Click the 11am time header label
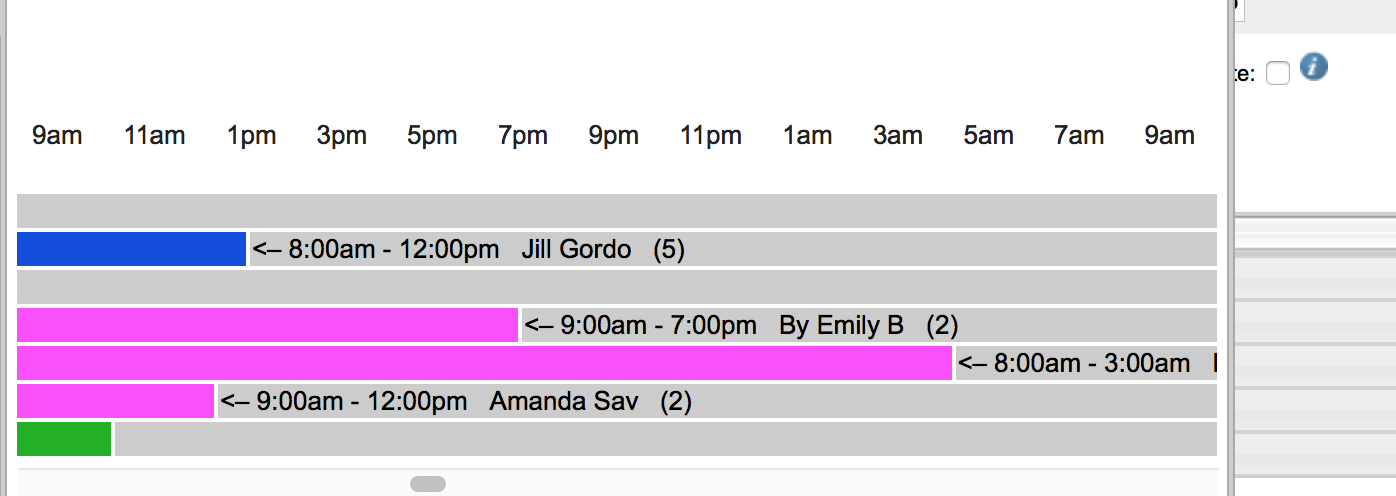1396x496 pixels. tap(154, 136)
